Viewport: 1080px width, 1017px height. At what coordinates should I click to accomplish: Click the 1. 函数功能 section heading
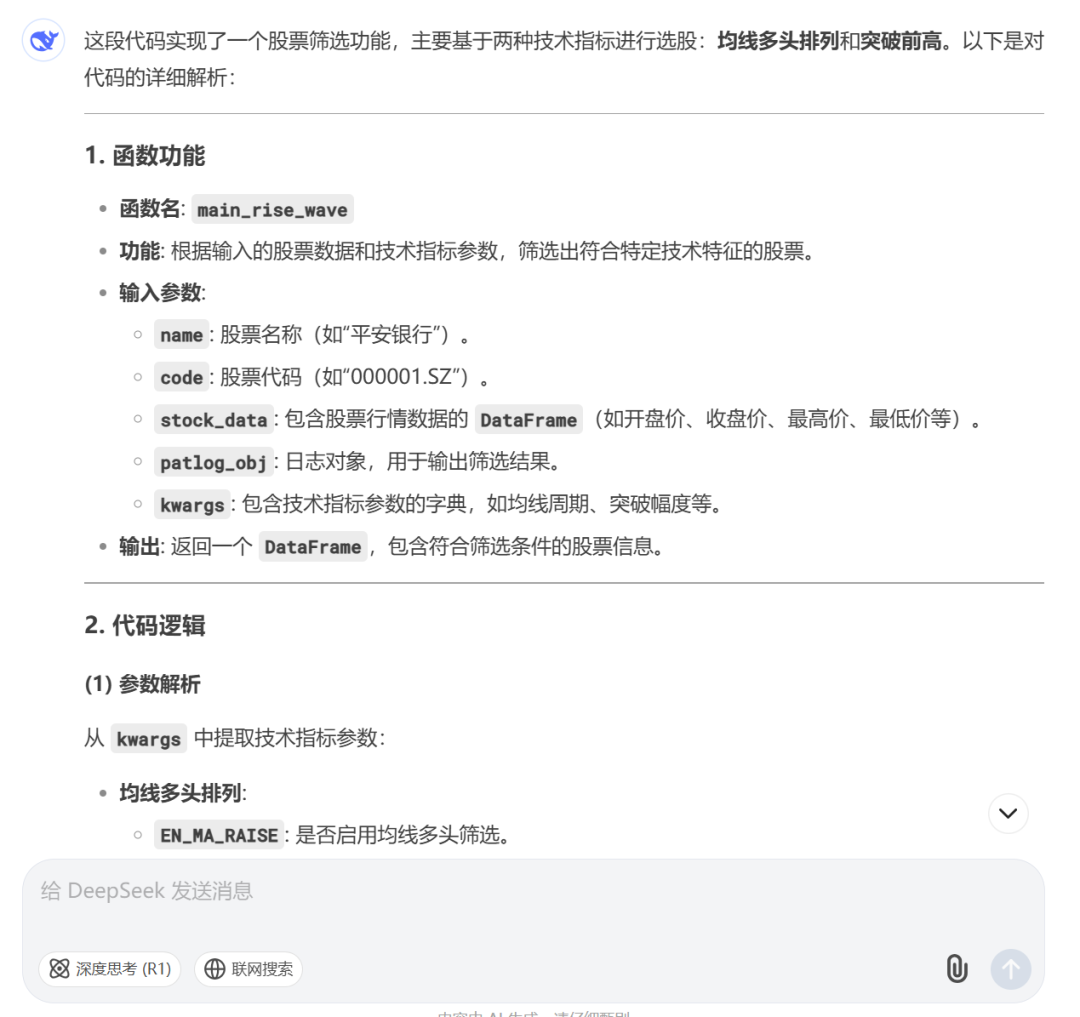pos(145,156)
